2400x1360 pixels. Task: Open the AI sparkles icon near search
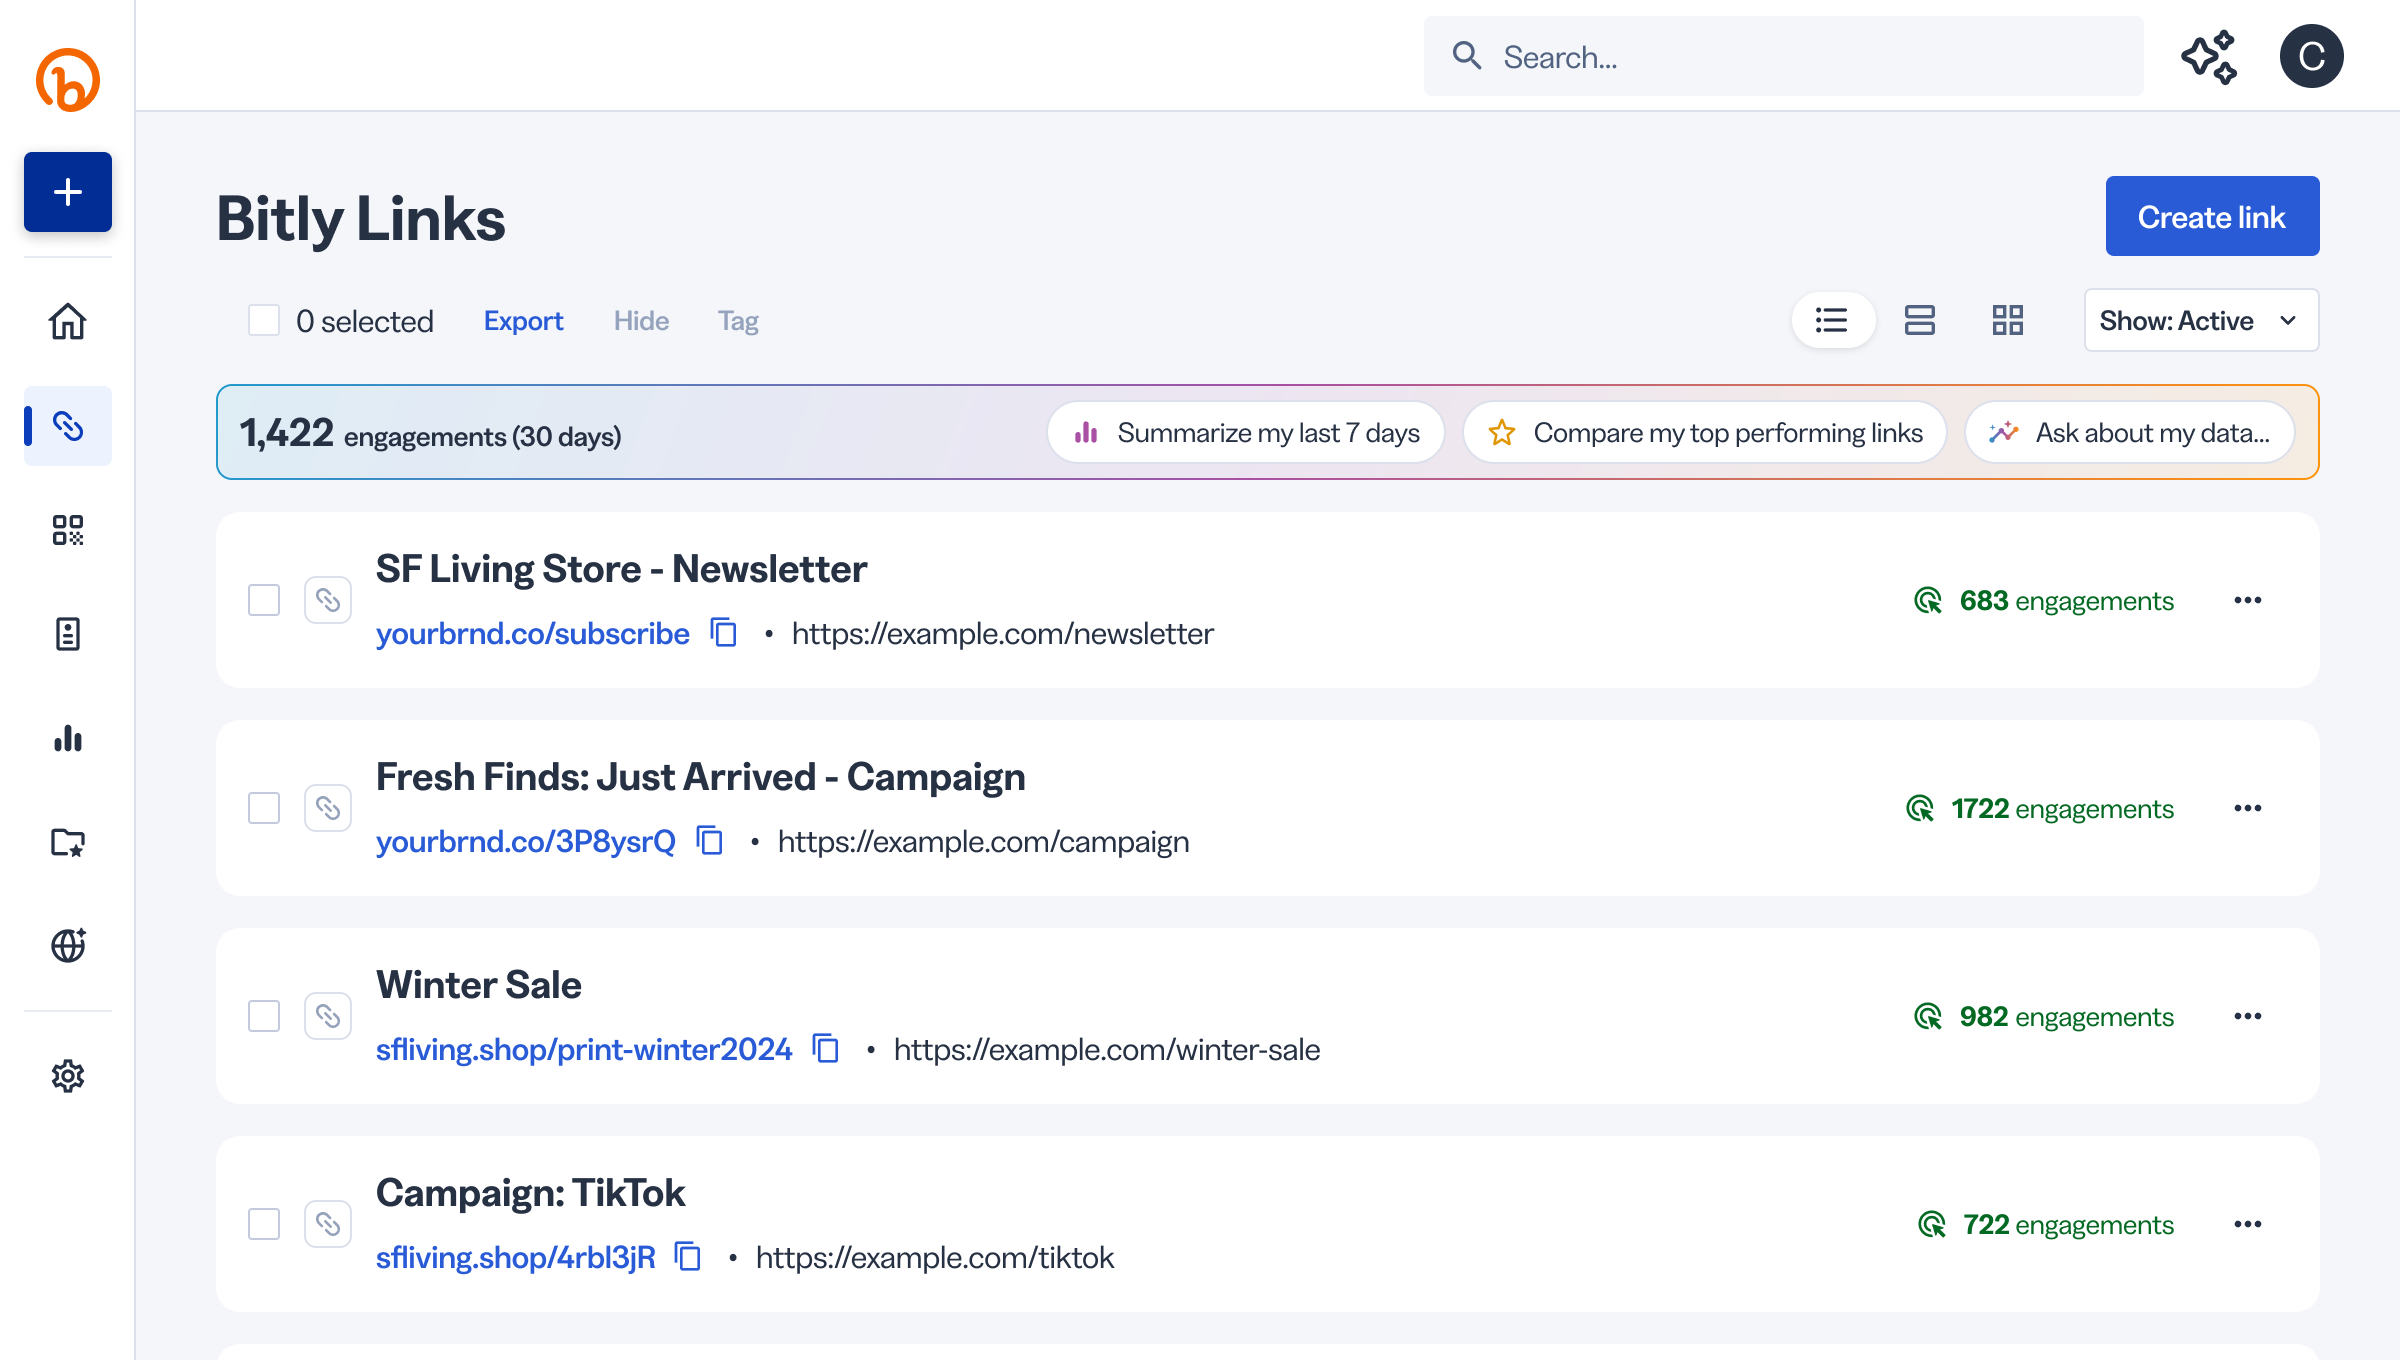tap(2211, 56)
